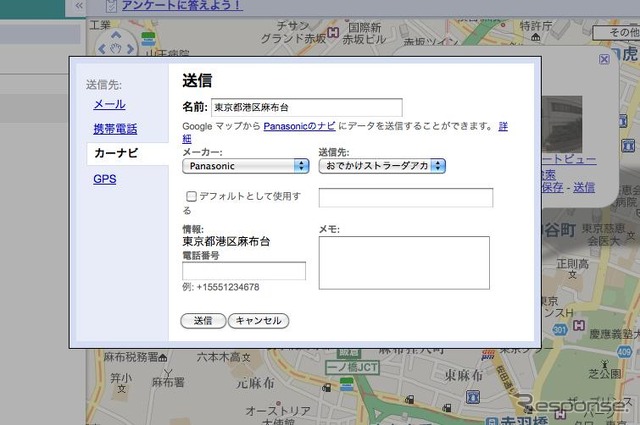Image resolution: width=640 pixels, height=425 pixels.
Task: Click the 送信 link in map balloon
Action: [x=584, y=187]
